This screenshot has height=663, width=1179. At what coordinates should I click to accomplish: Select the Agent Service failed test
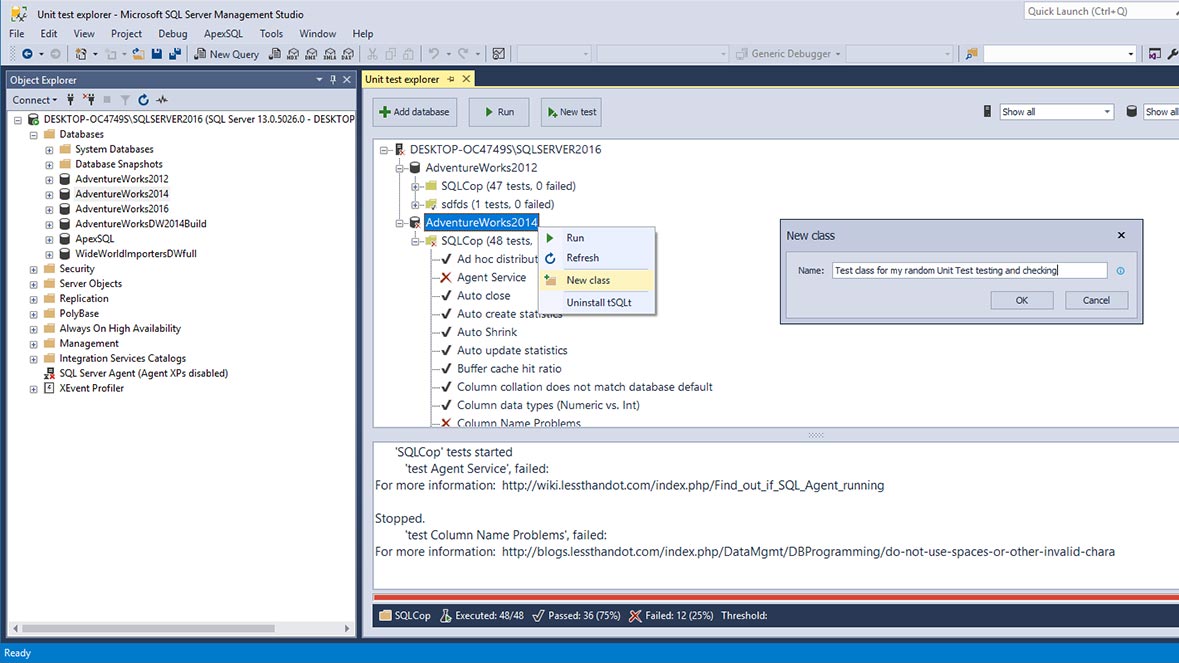[x=491, y=277]
